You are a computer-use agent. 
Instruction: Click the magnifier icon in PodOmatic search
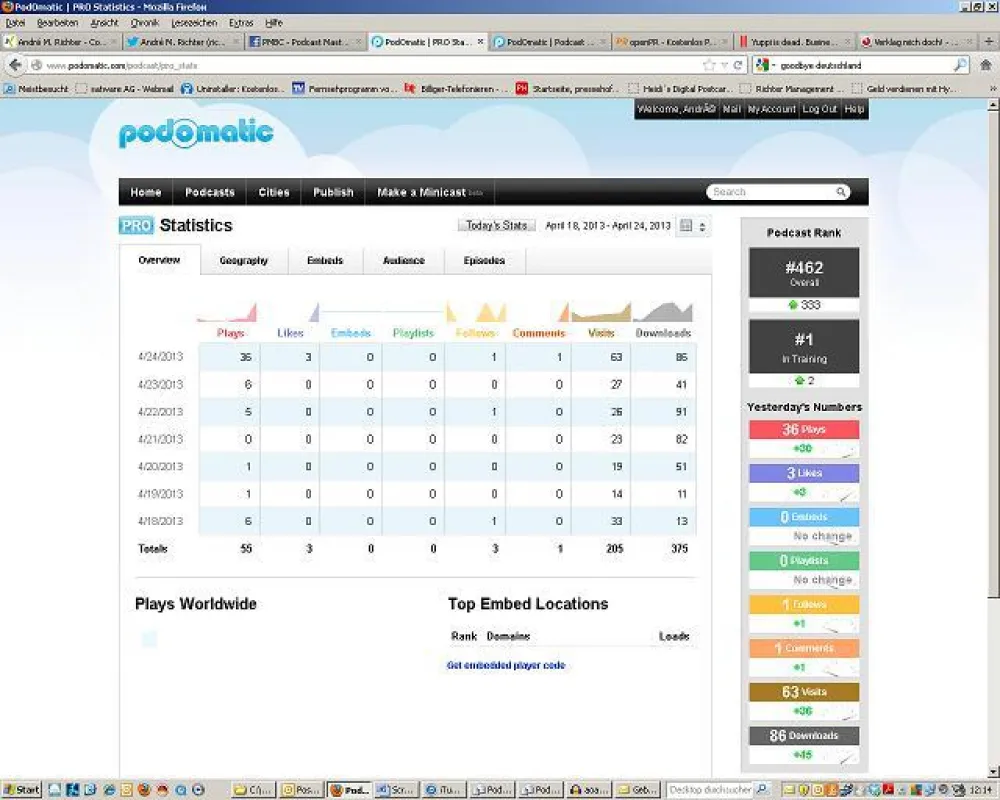pyautogui.click(x=841, y=191)
